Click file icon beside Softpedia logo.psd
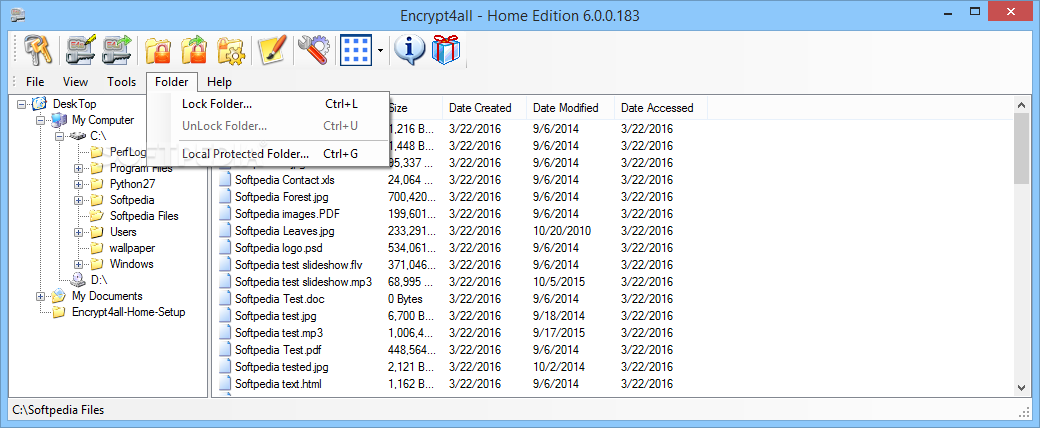Image resolution: width=1040 pixels, height=428 pixels. 225,248
